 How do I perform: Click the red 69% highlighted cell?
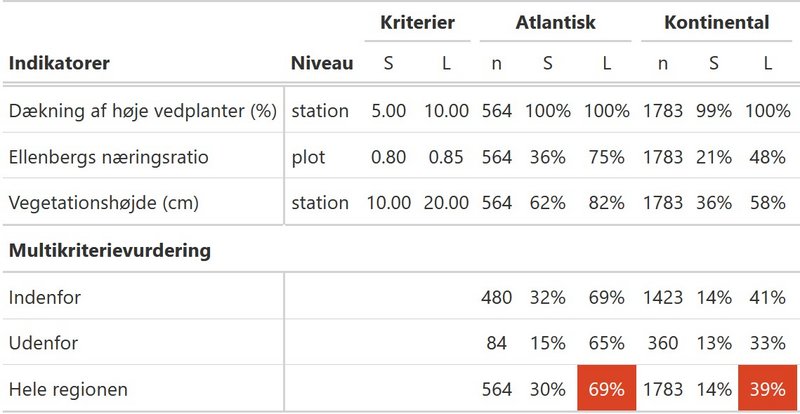click(x=607, y=388)
